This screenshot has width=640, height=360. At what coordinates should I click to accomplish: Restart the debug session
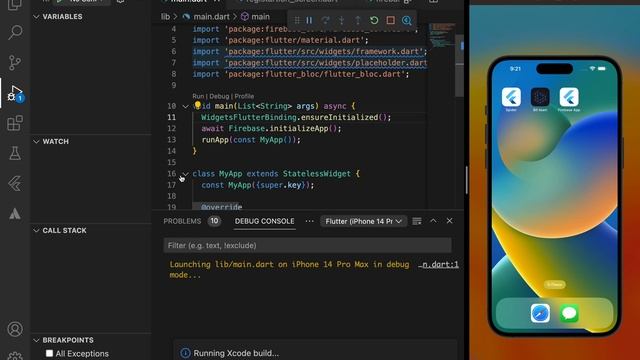coord(374,20)
